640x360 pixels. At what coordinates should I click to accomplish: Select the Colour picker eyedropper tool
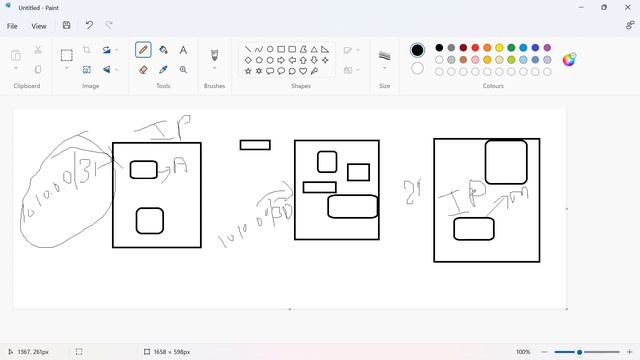pos(163,70)
